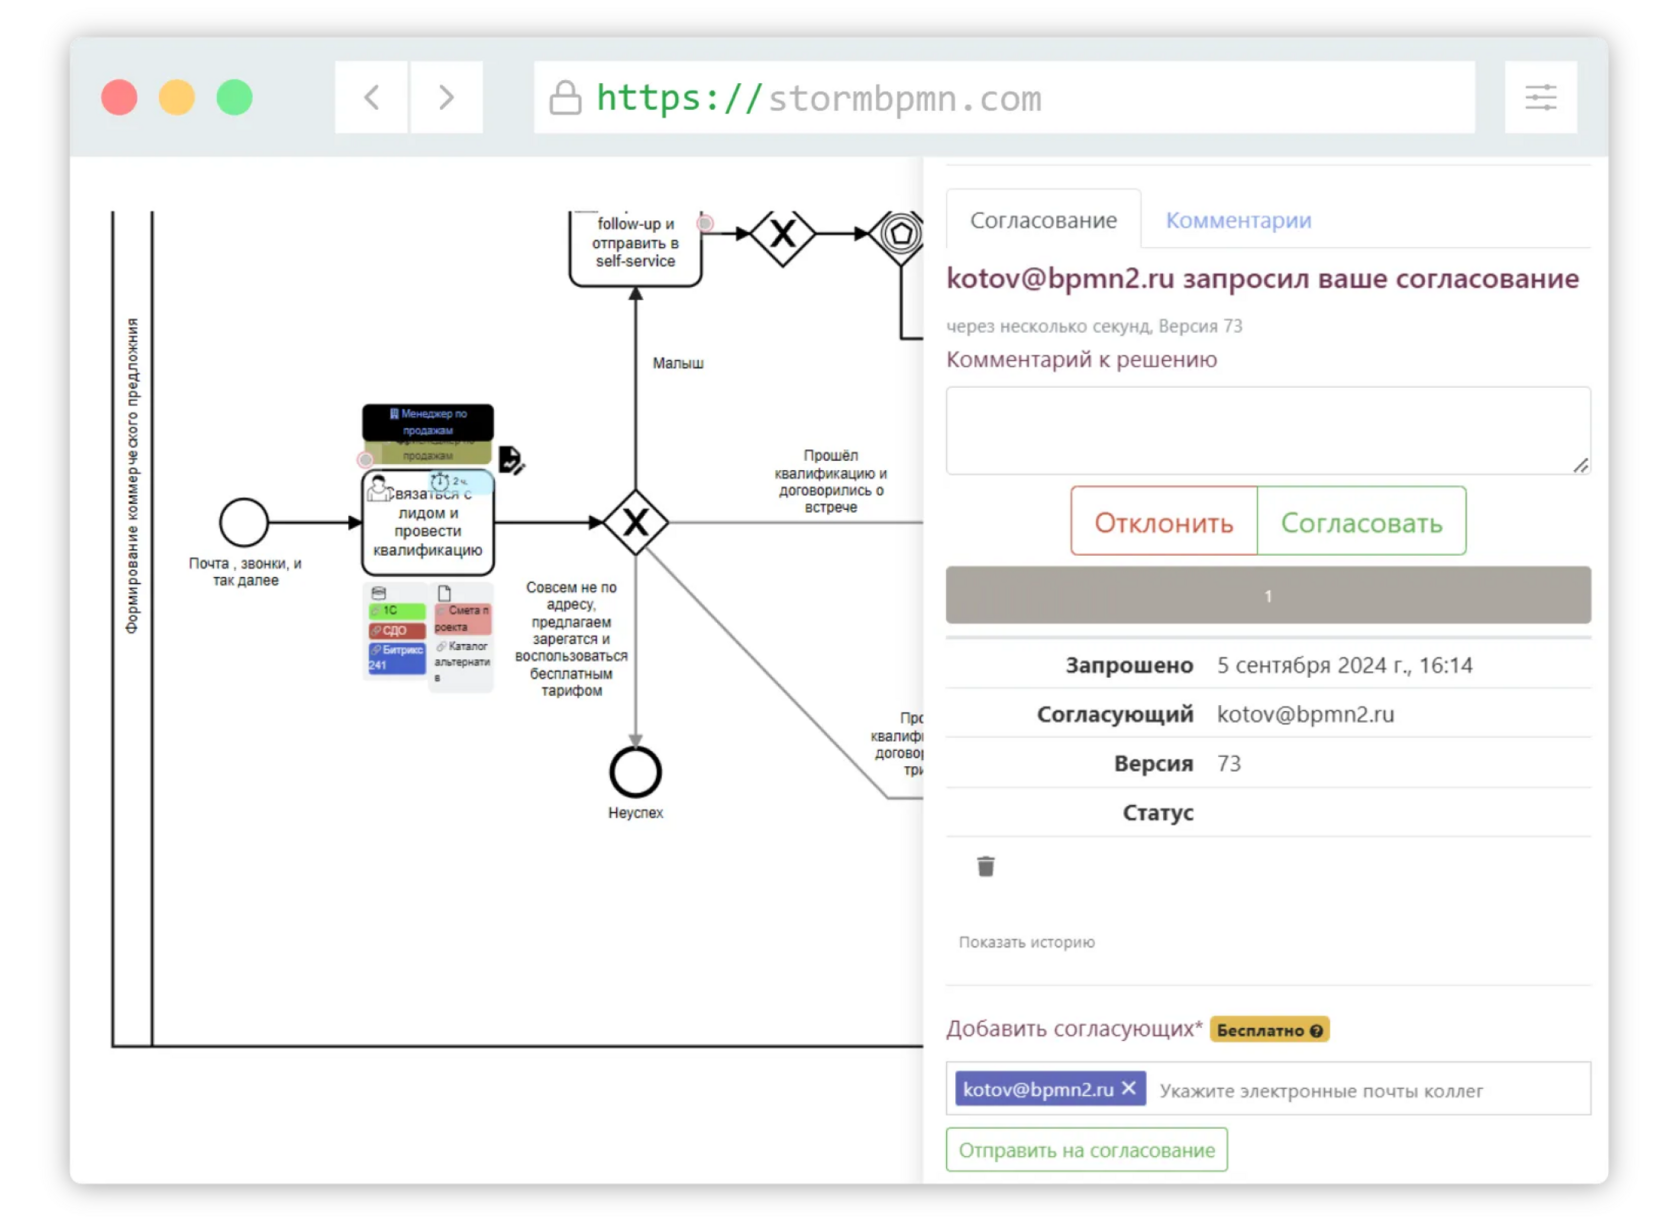Viewport: 1680px width, 1221px height.
Task: Switch to the Комментарии tab
Action: click(x=1238, y=220)
